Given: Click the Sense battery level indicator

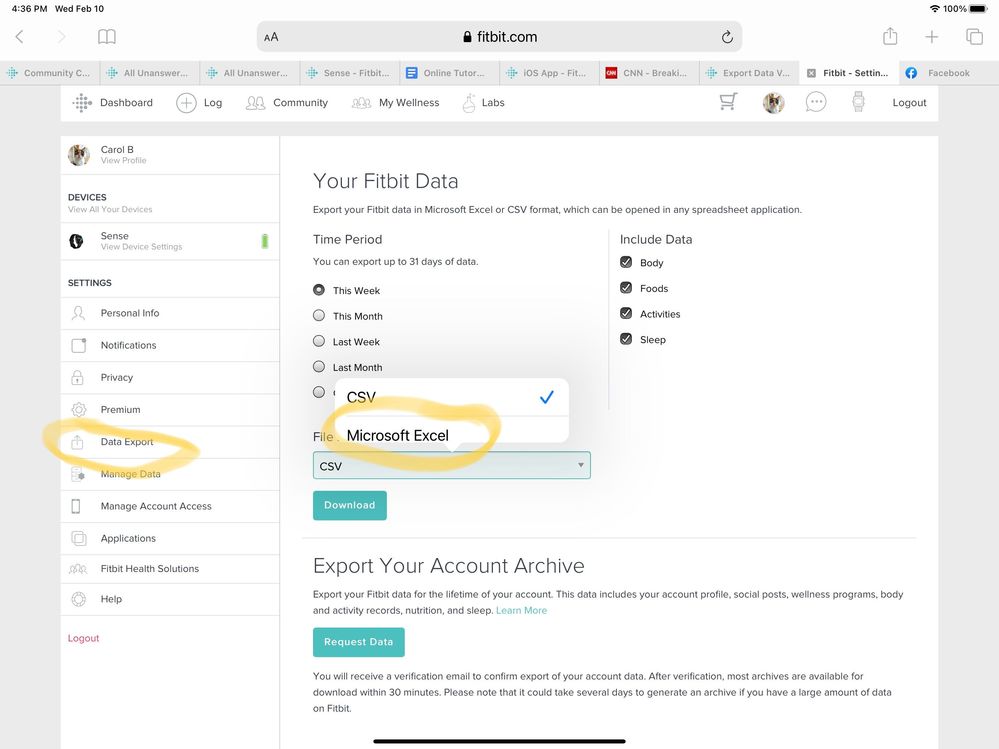Looking at the screenshot, I should pos(264,241).
